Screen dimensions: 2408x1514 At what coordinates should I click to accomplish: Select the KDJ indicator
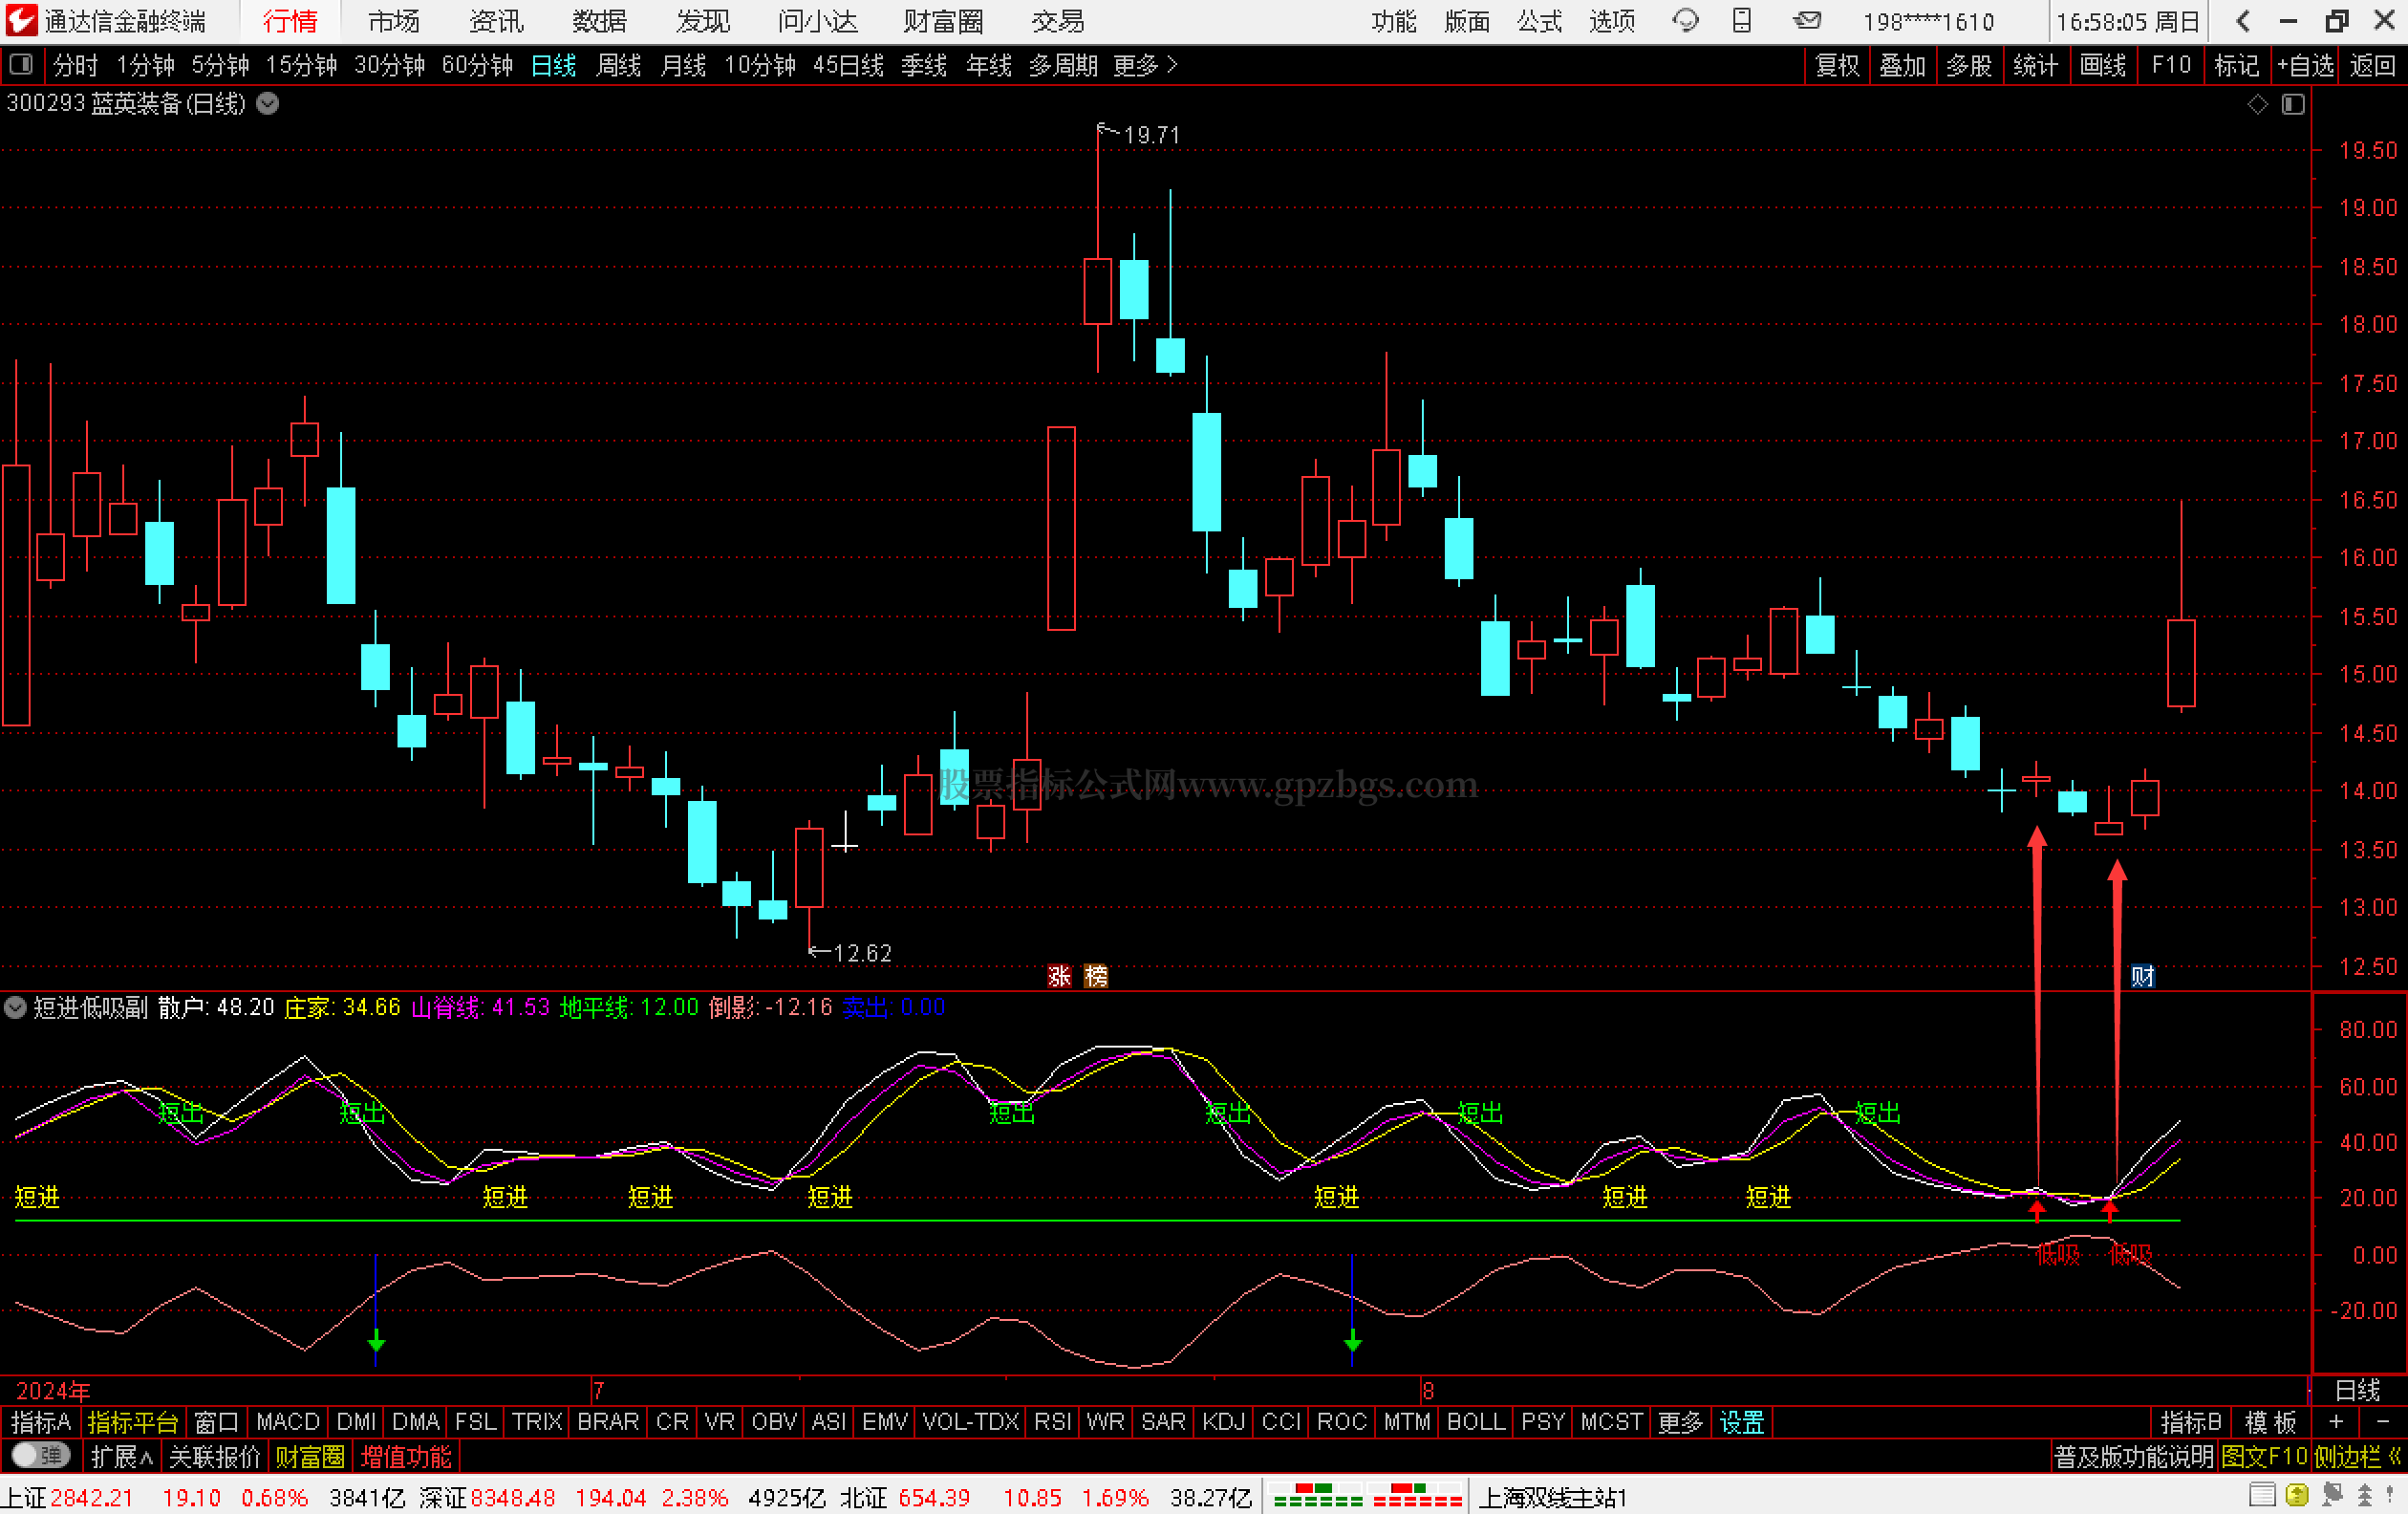coord(1223,1421)
